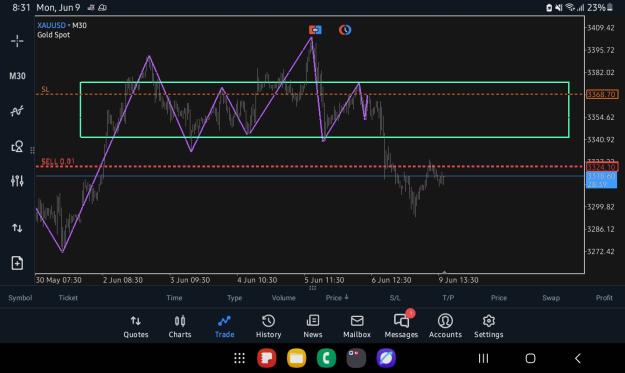Image resolution: width=625 pixels, height=373 pixels.
Task: Open the Settings tab
Action: [x=489, y=326]
